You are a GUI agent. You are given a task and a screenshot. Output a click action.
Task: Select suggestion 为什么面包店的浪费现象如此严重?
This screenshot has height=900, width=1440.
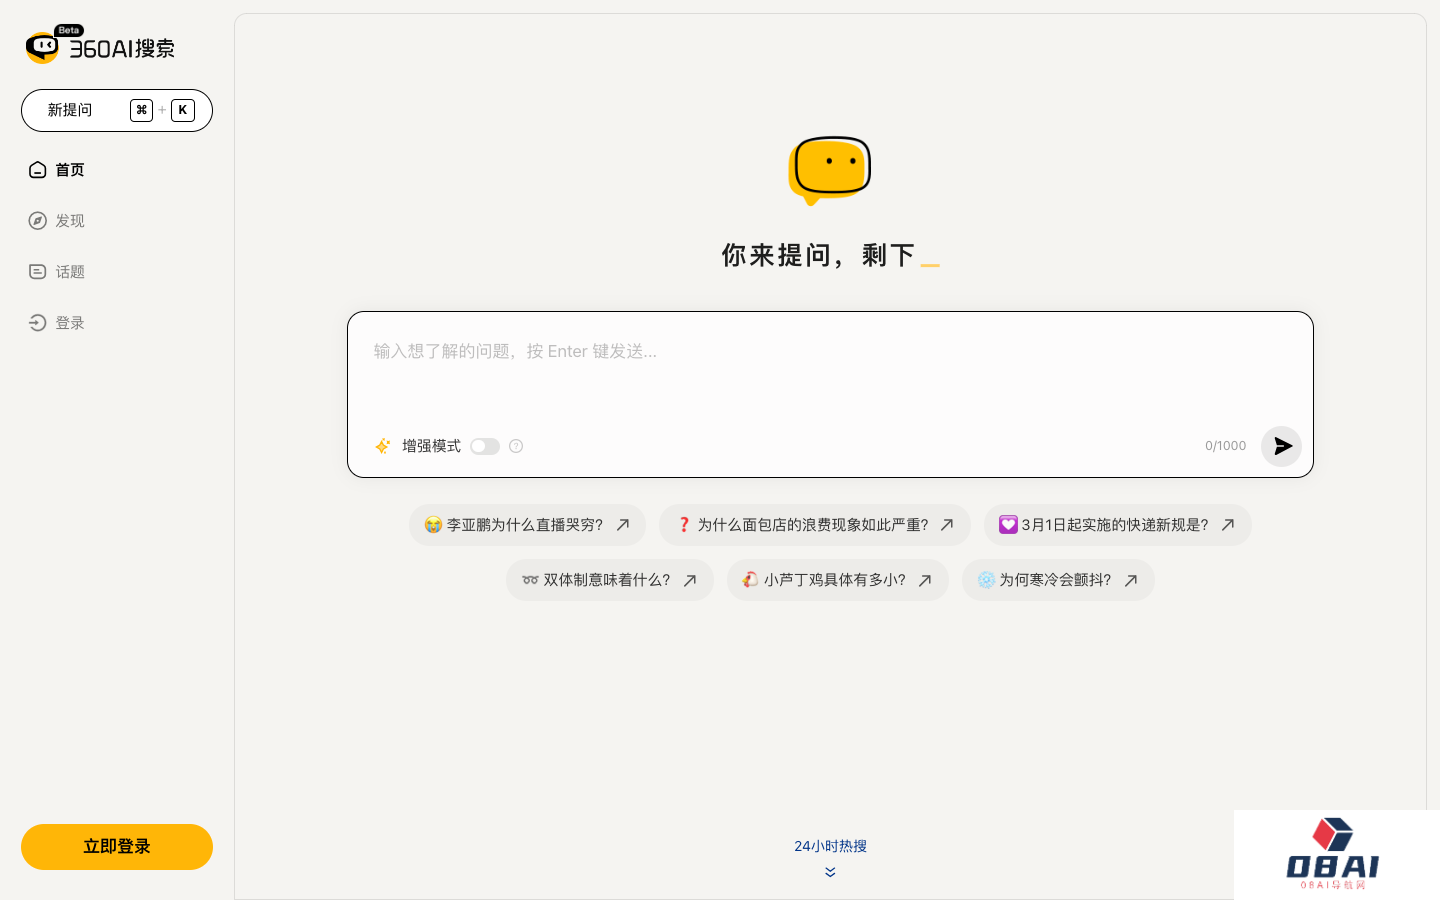click(x=813, y=525)
